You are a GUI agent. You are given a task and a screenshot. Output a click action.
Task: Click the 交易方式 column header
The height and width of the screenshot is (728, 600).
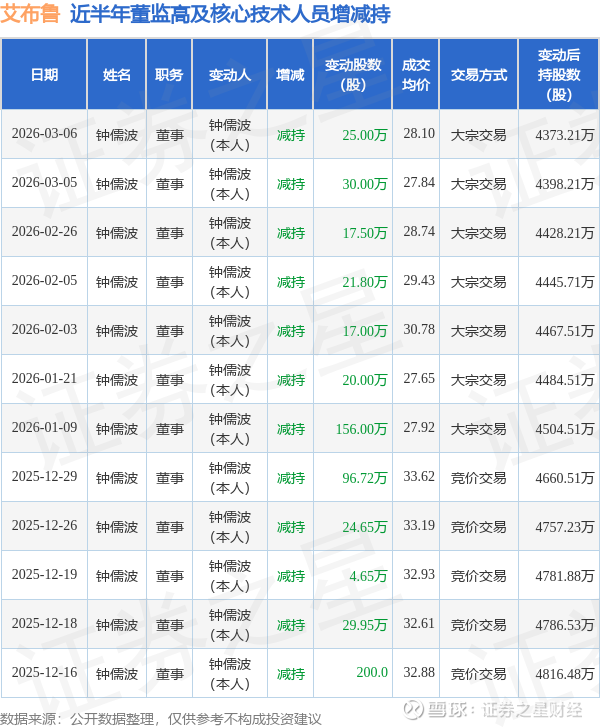pos(479,75)
